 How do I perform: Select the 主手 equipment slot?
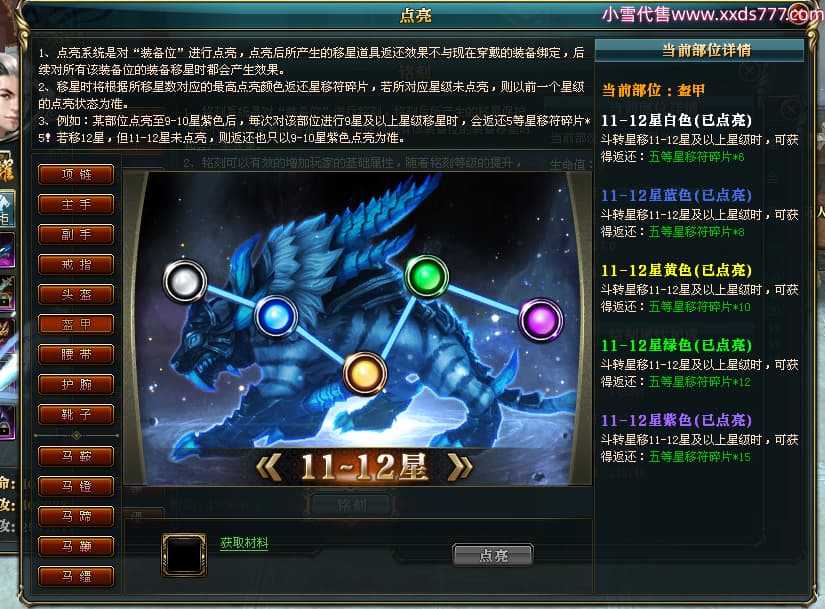click(x=76, y=204)
